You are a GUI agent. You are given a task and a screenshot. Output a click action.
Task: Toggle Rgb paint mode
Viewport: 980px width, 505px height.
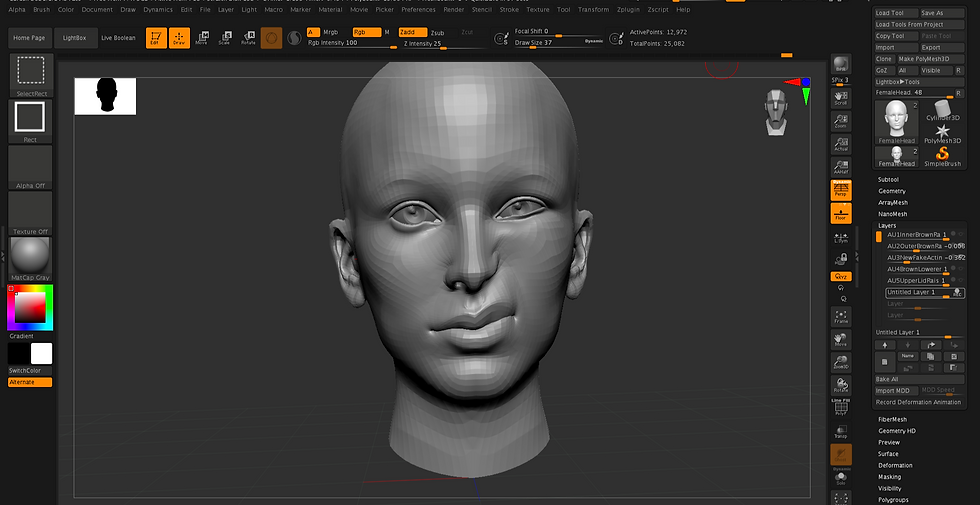pos(366,32)
